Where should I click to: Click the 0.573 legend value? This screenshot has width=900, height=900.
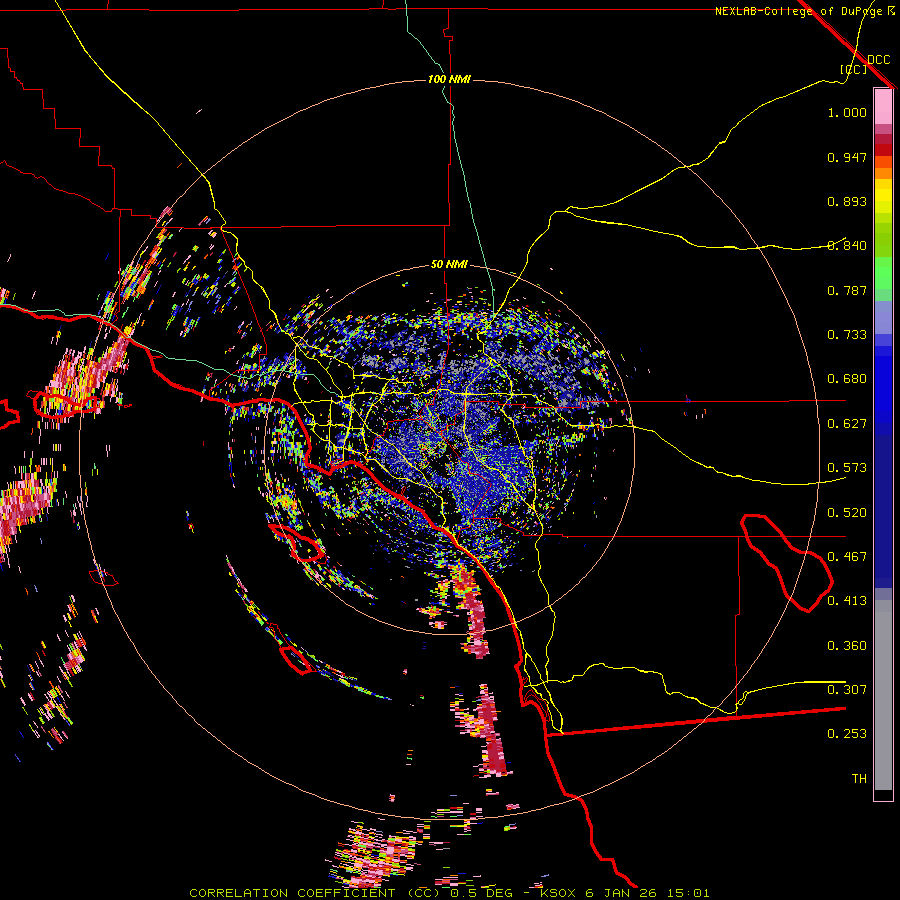point(847,468)
